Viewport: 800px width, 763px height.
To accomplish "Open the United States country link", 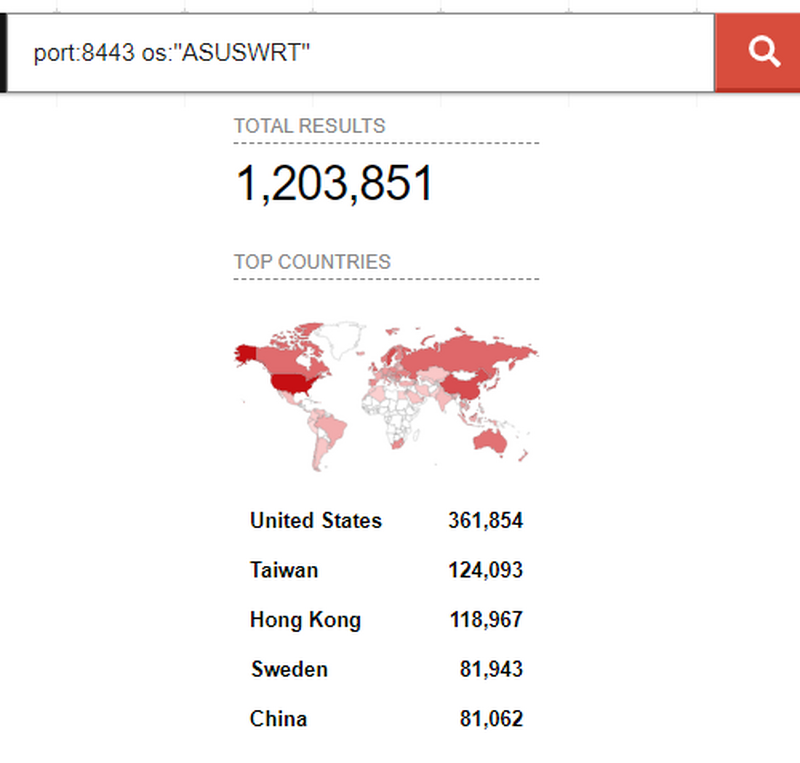I will [x=315, y=521].
